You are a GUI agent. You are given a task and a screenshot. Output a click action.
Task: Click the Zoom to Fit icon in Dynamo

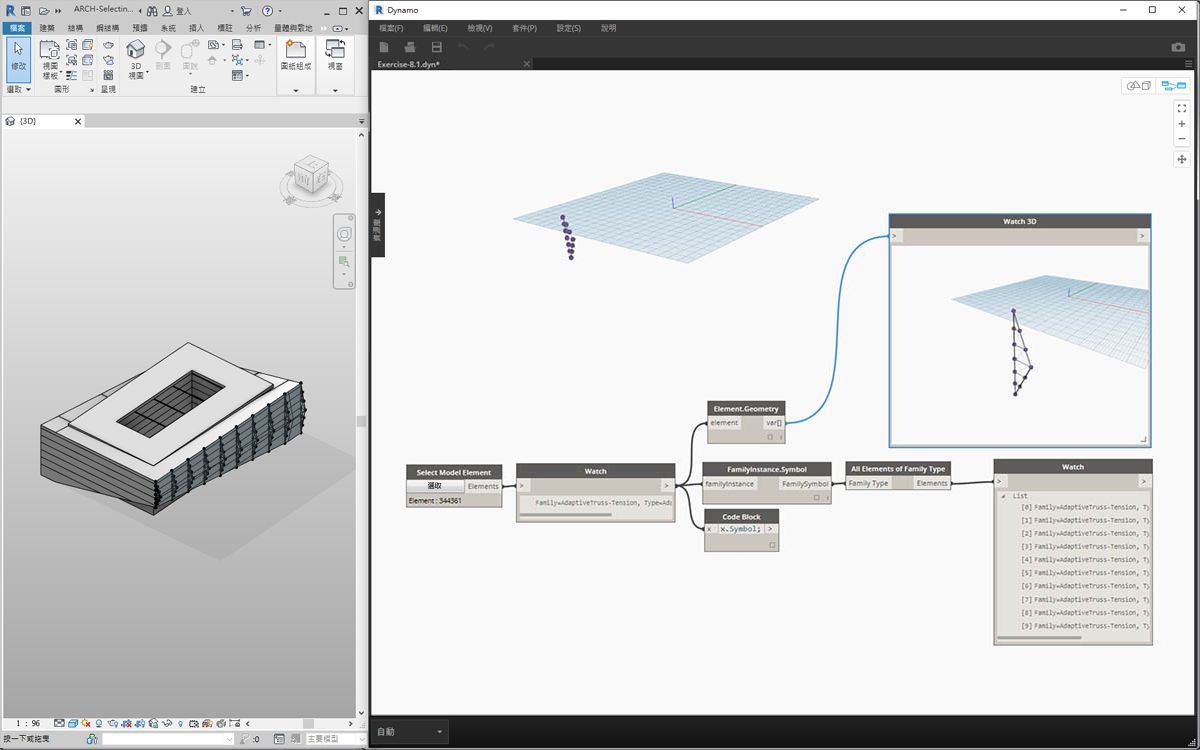pyautogui.click(x=1181, y=108)
